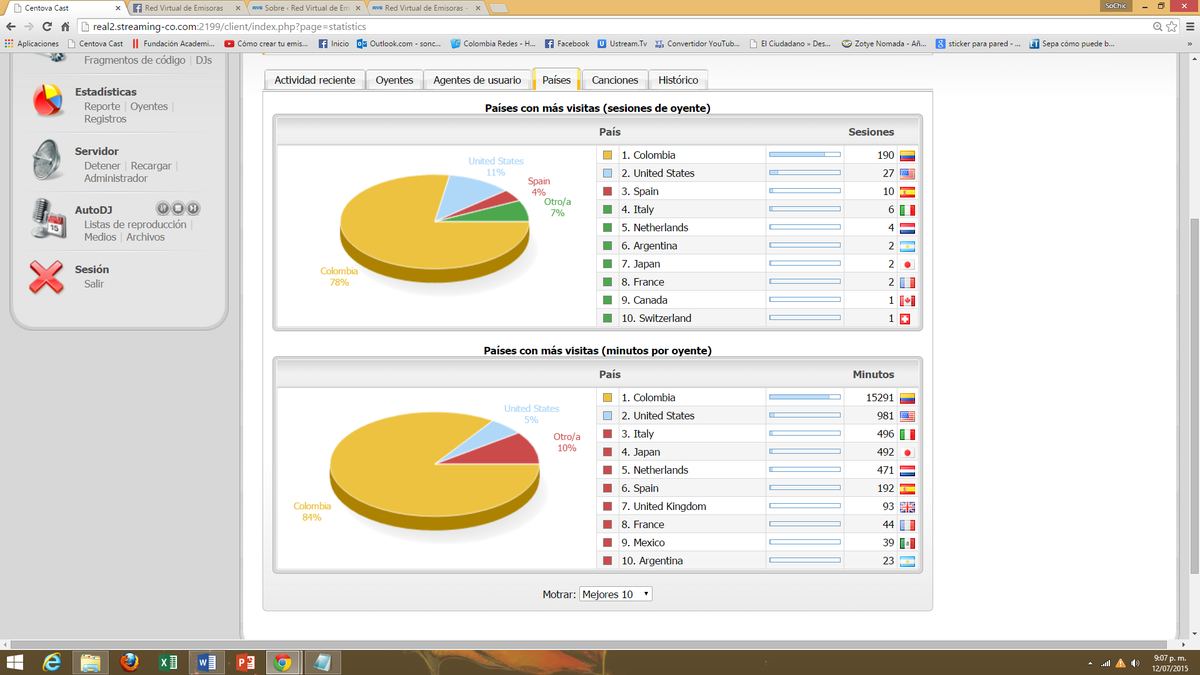Open the Chrome menu hamburger icon
The height and width of the screenshot is (675, 1200).
click(x=1189, y=27)
